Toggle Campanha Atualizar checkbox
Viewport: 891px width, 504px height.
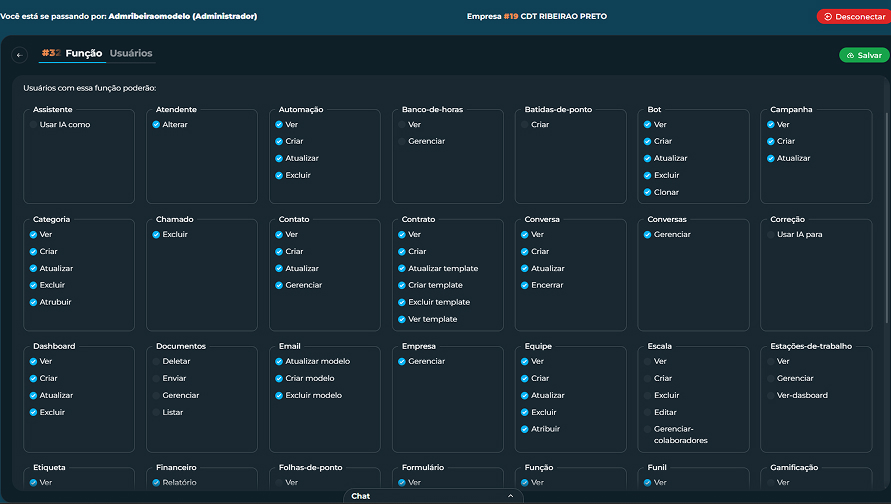click(x=771, y=159)
